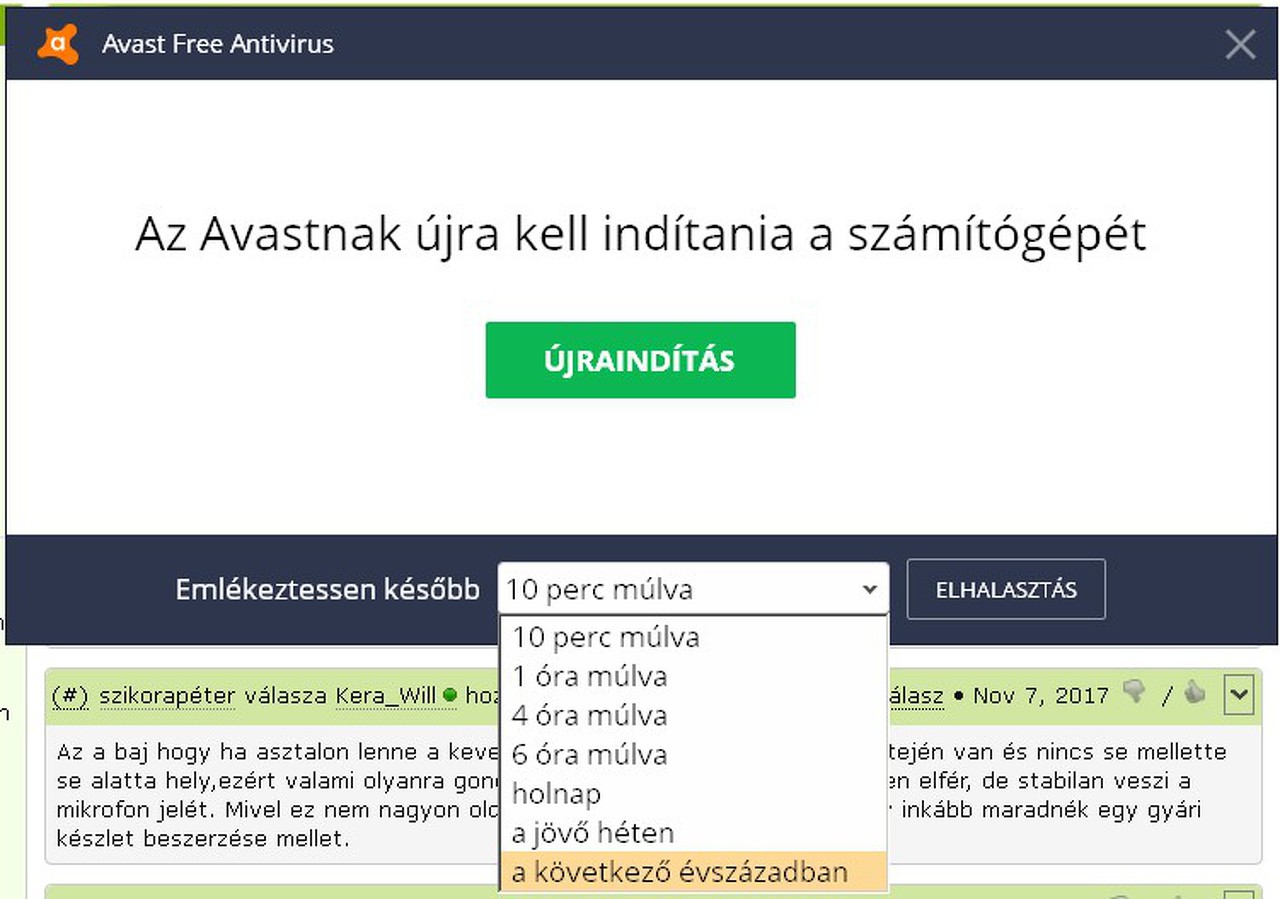Expand the options arrow on szikorapéter's post
The height and width of the screenshot is (899, 1280).
click(1238, 694)
